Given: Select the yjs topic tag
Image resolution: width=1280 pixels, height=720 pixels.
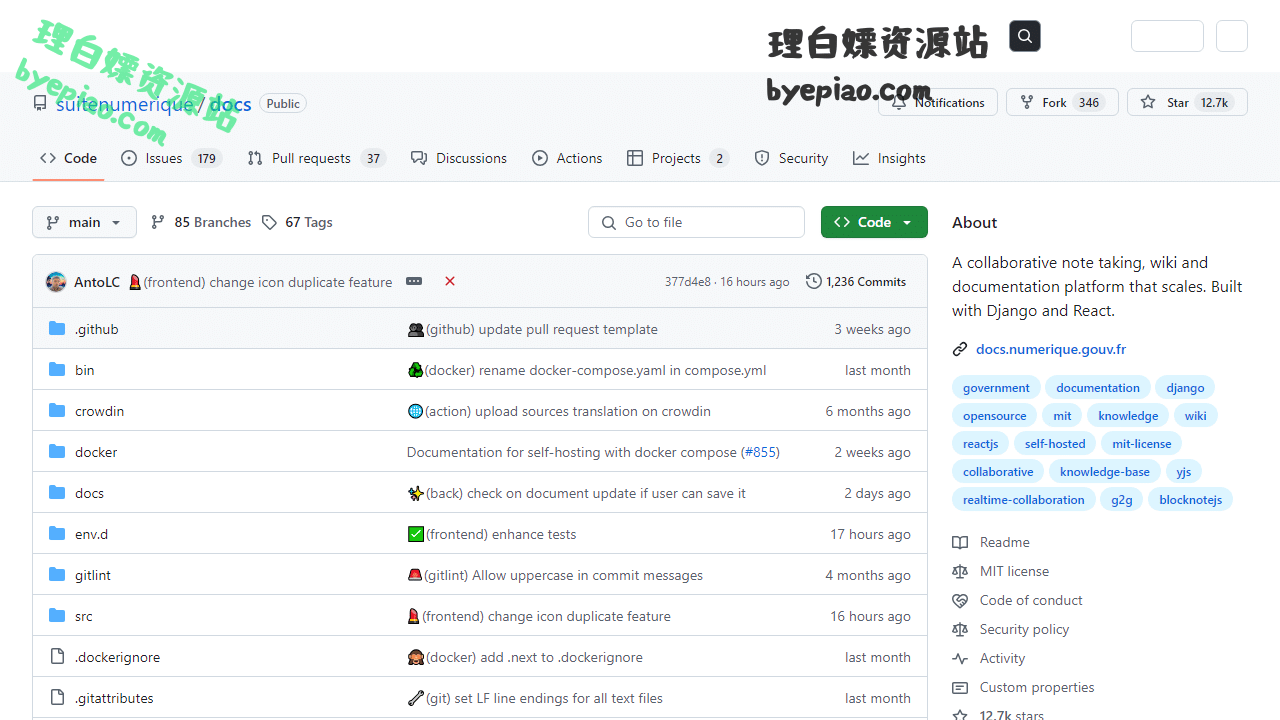Looking at the screenshot, I should pos(1184,472).
